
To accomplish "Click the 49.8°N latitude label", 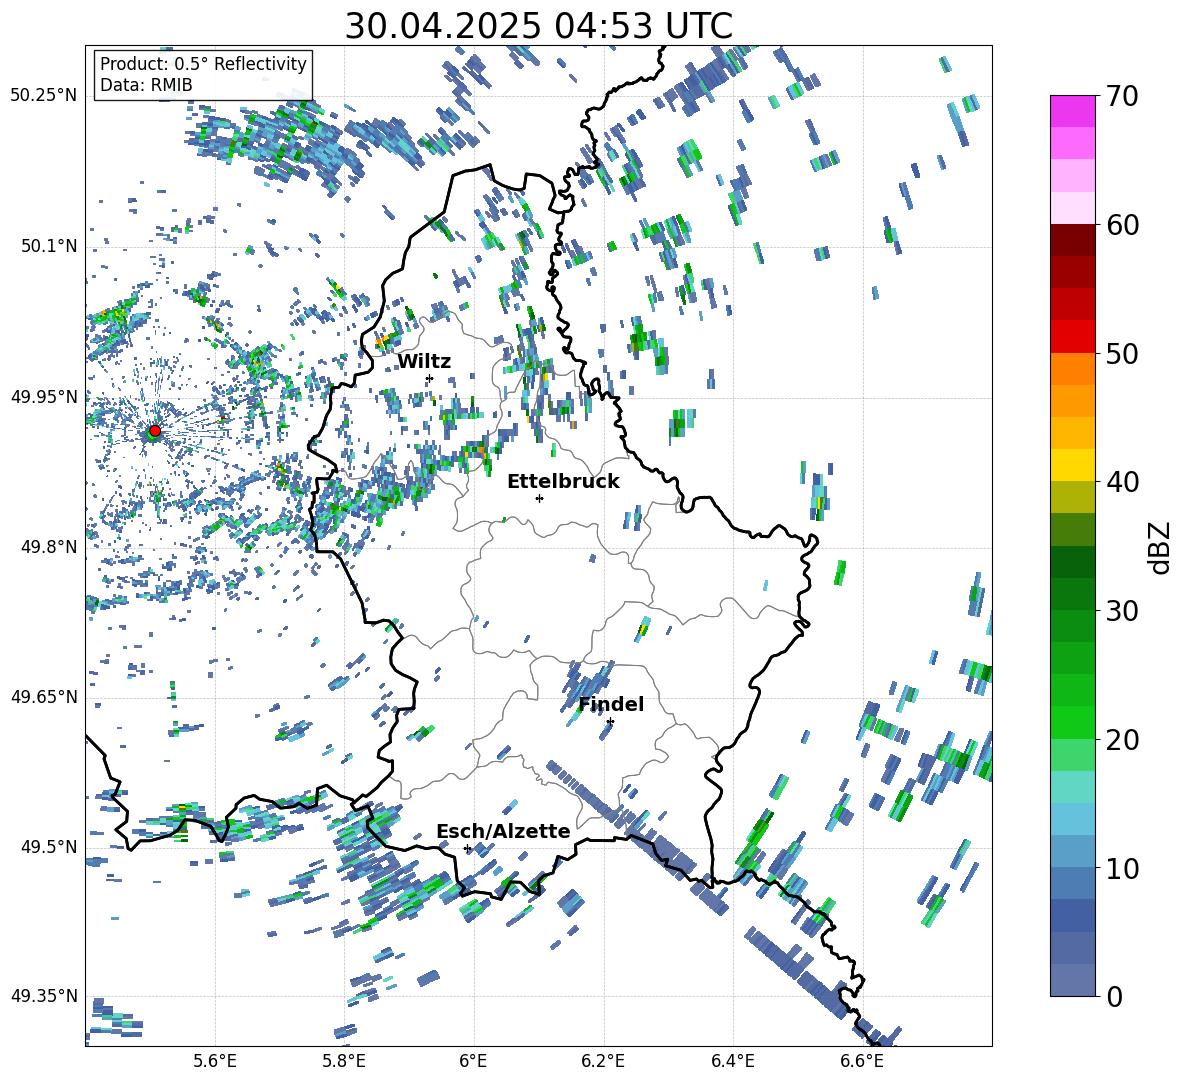I will pyautogui.click(x=49, y=547).
